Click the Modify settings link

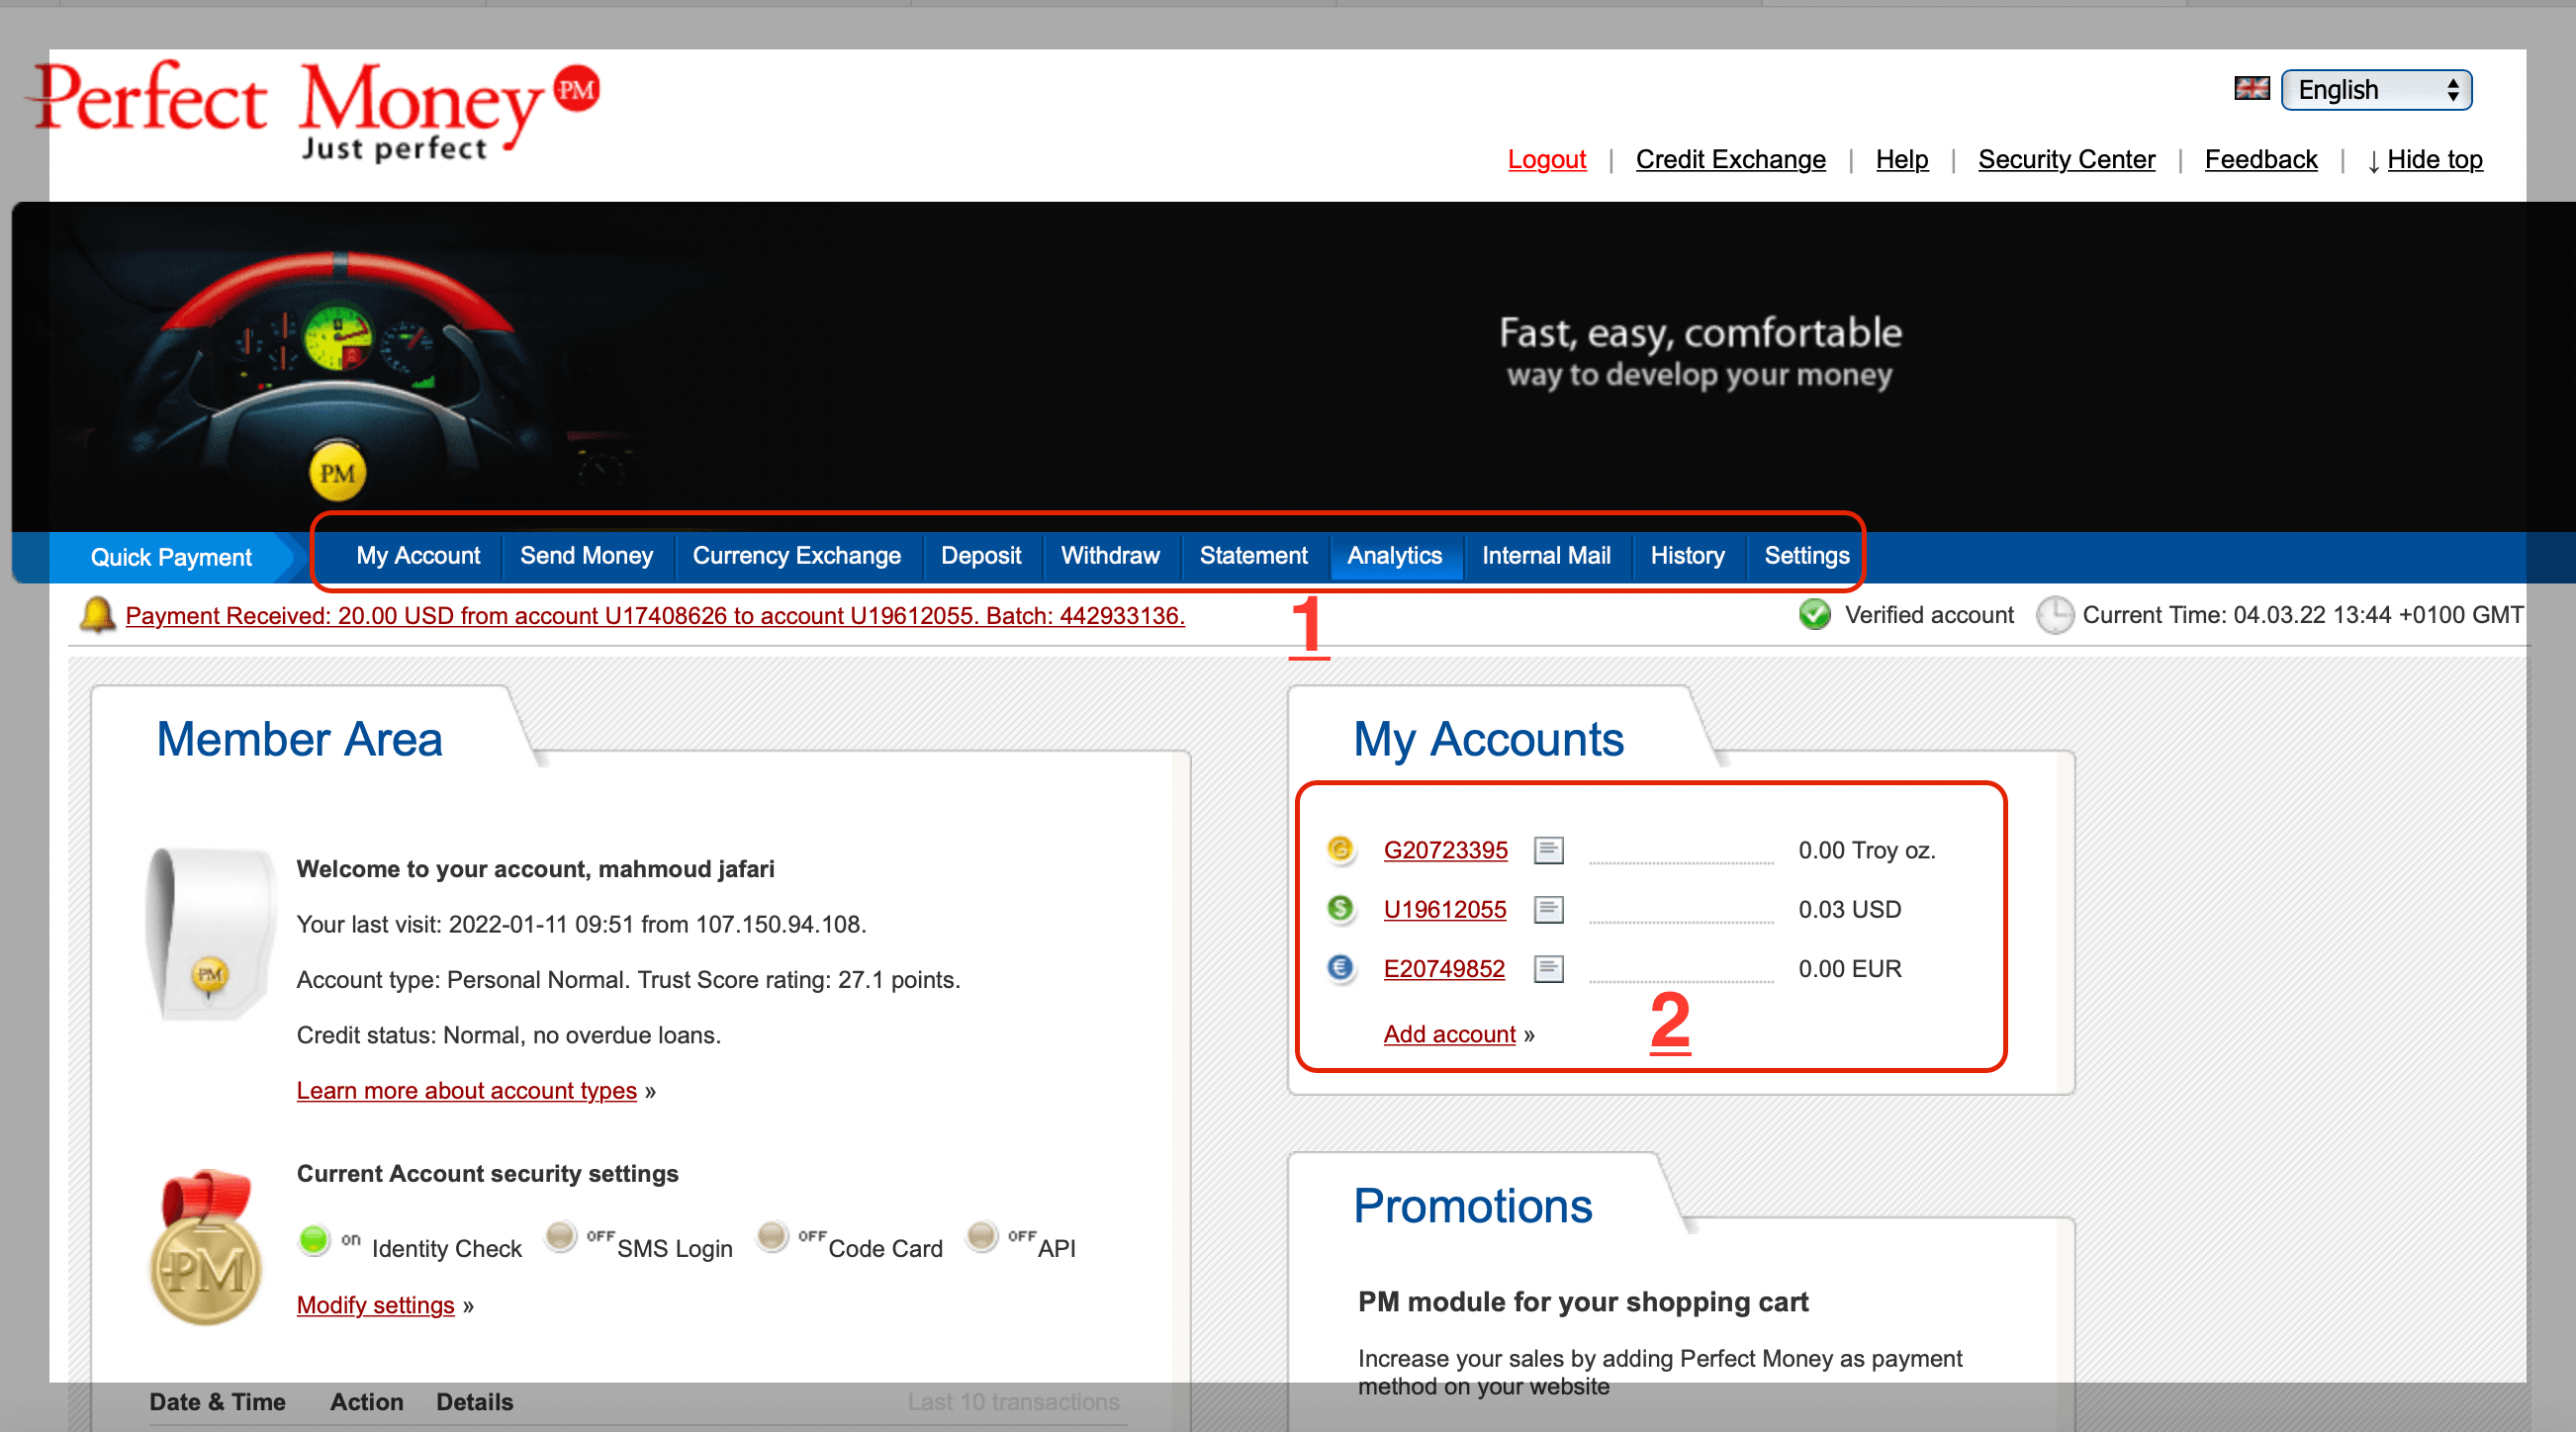375,1305
